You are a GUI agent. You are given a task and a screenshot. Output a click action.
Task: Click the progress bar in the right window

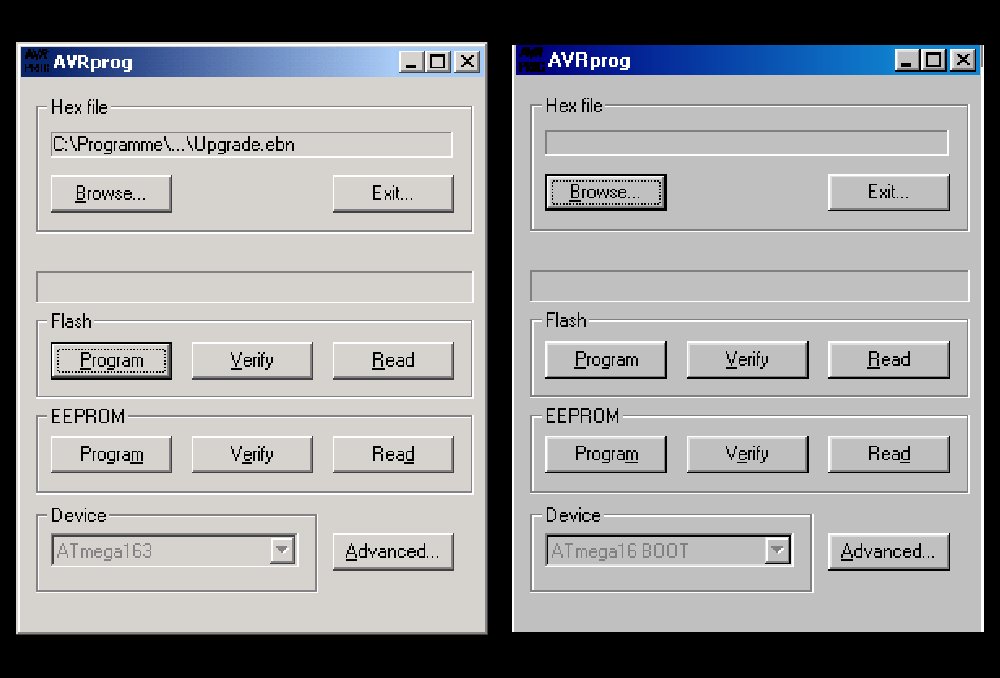750,286
